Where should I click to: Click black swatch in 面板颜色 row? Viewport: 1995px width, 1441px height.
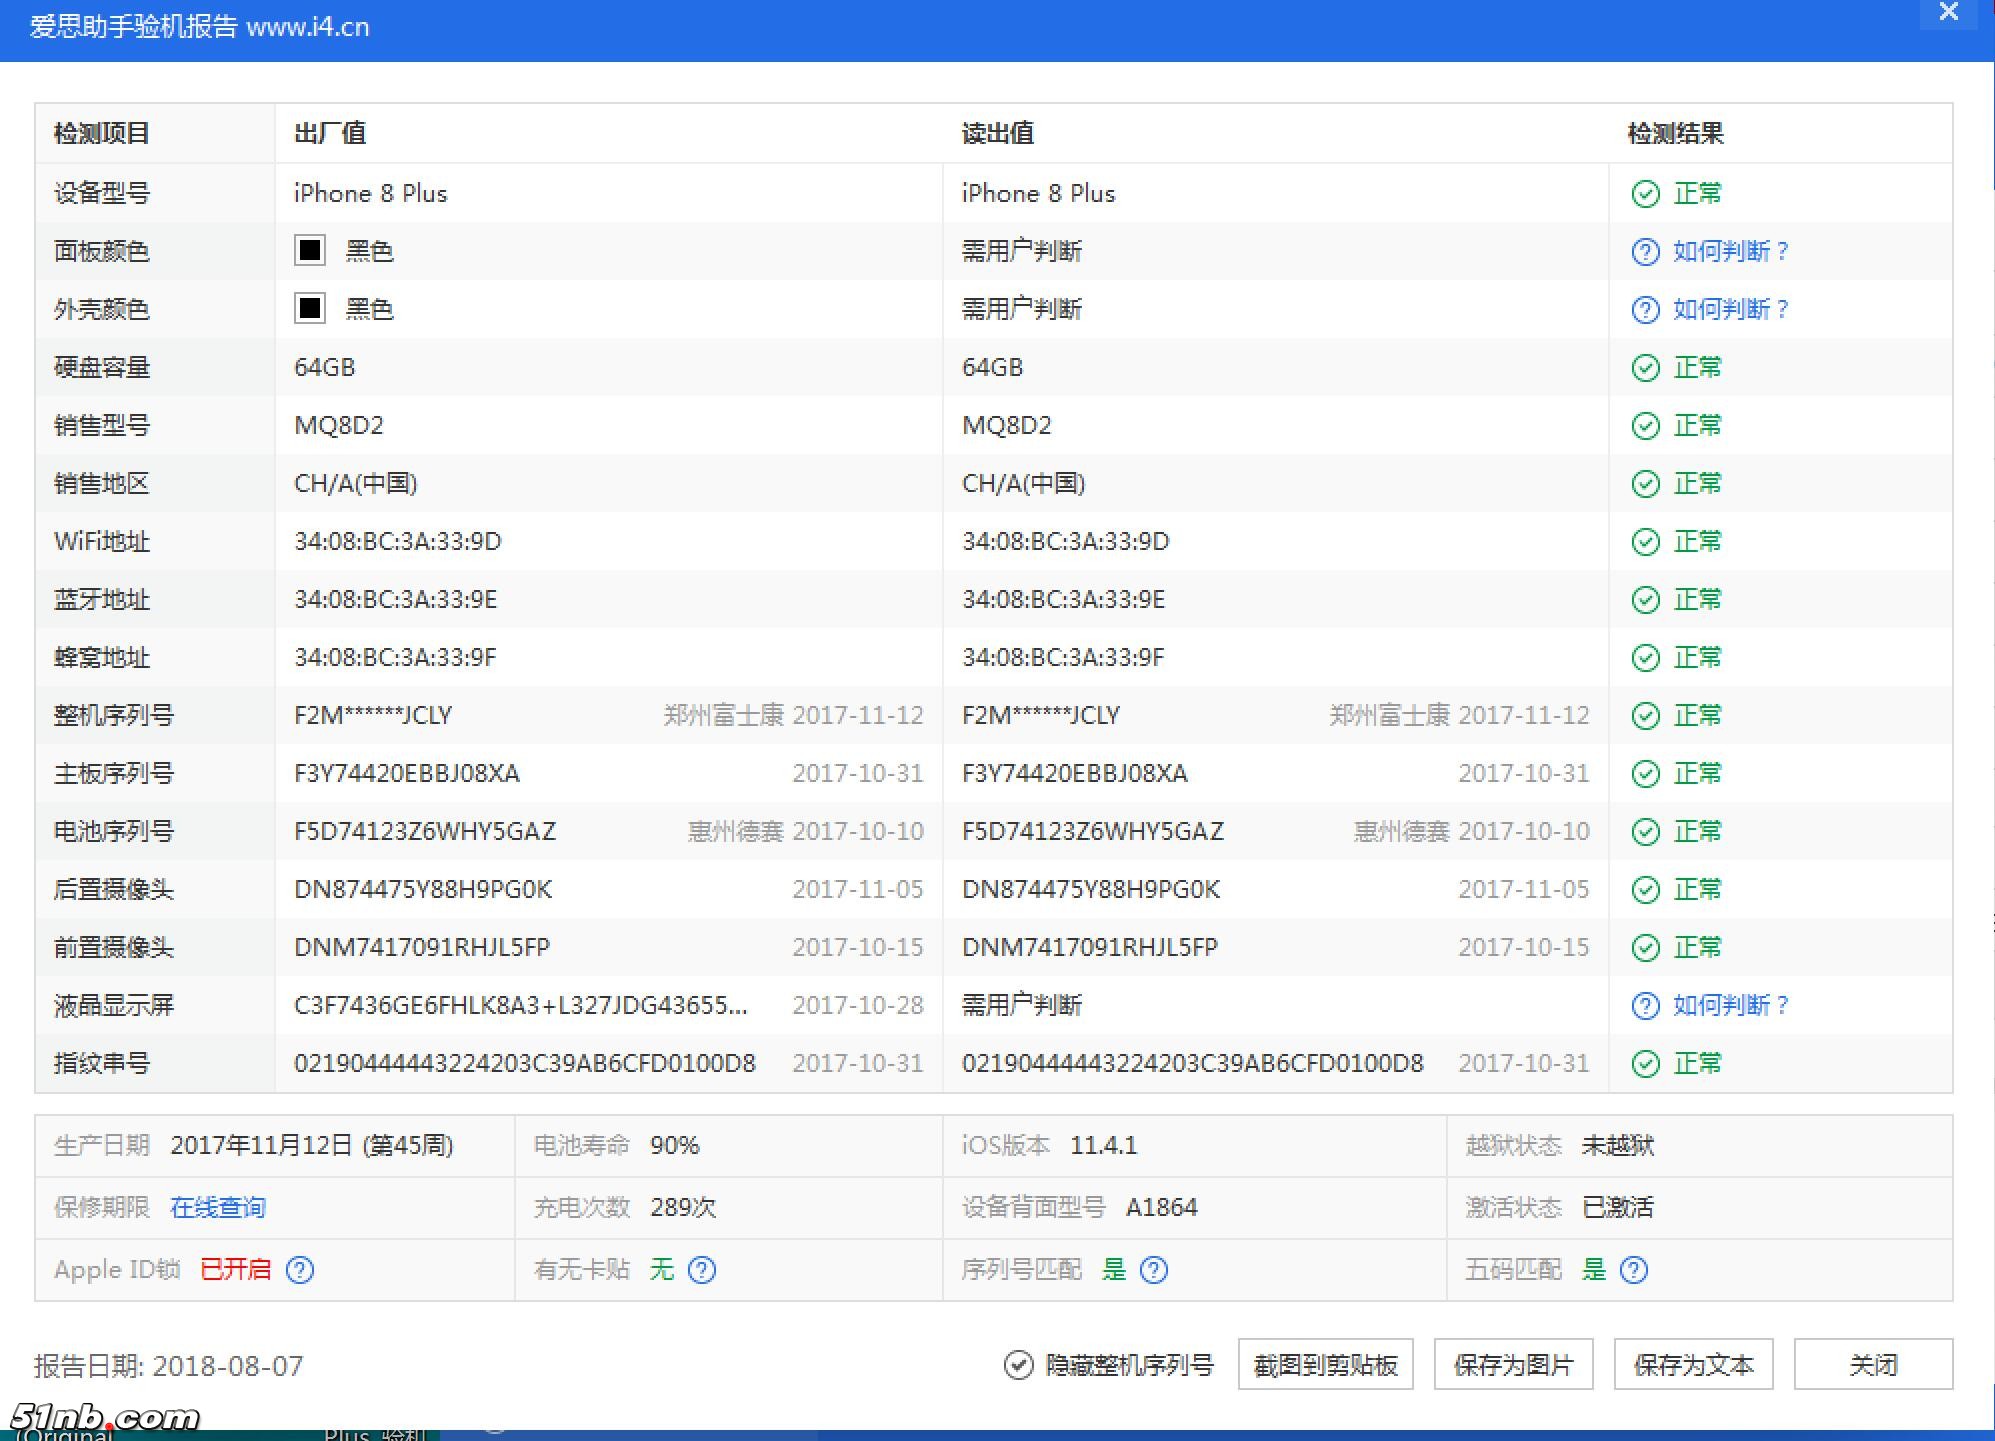[x=310, y=250]
